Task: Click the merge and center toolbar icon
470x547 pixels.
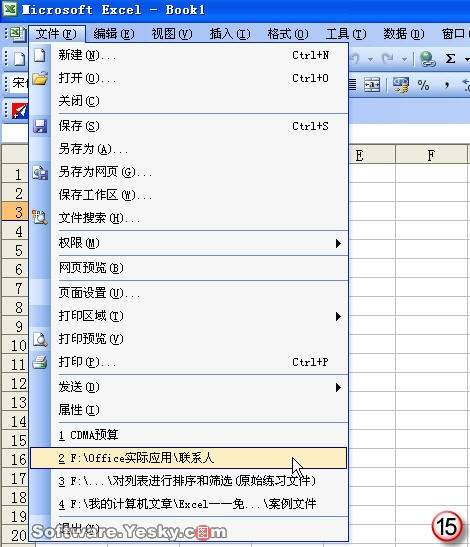Action: click(372, 85)
